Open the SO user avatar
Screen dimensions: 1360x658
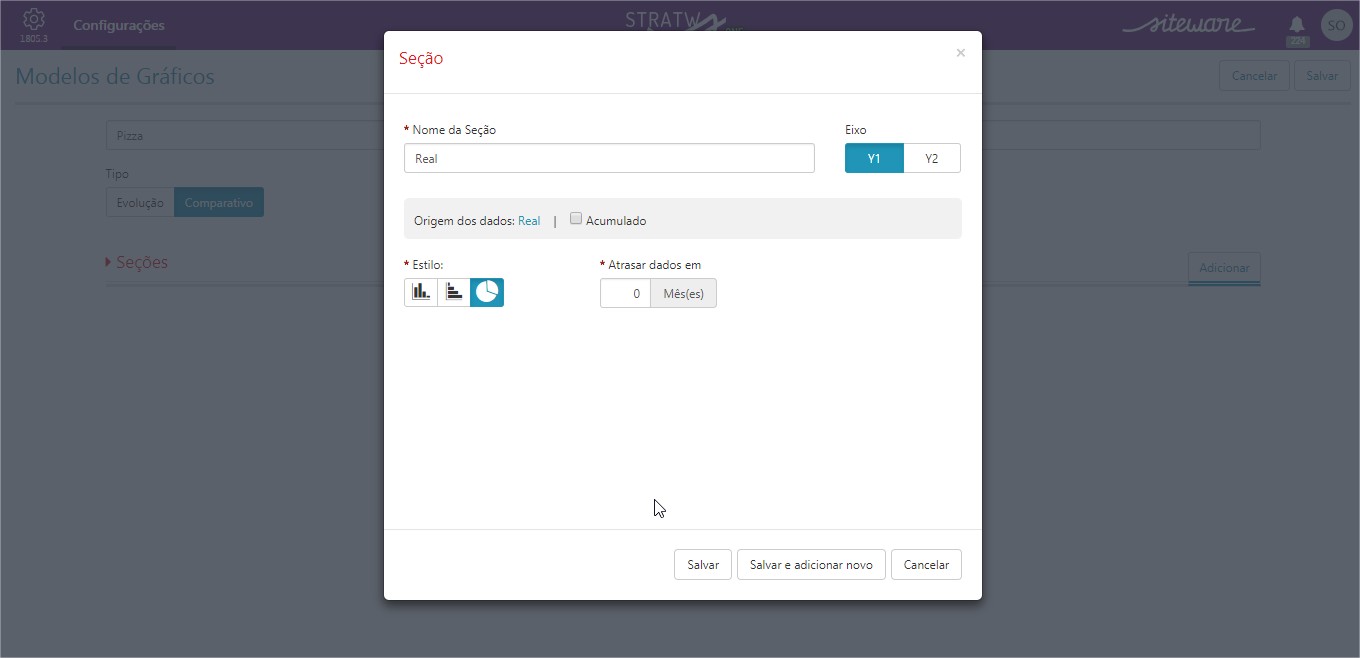click(1336, 25)
